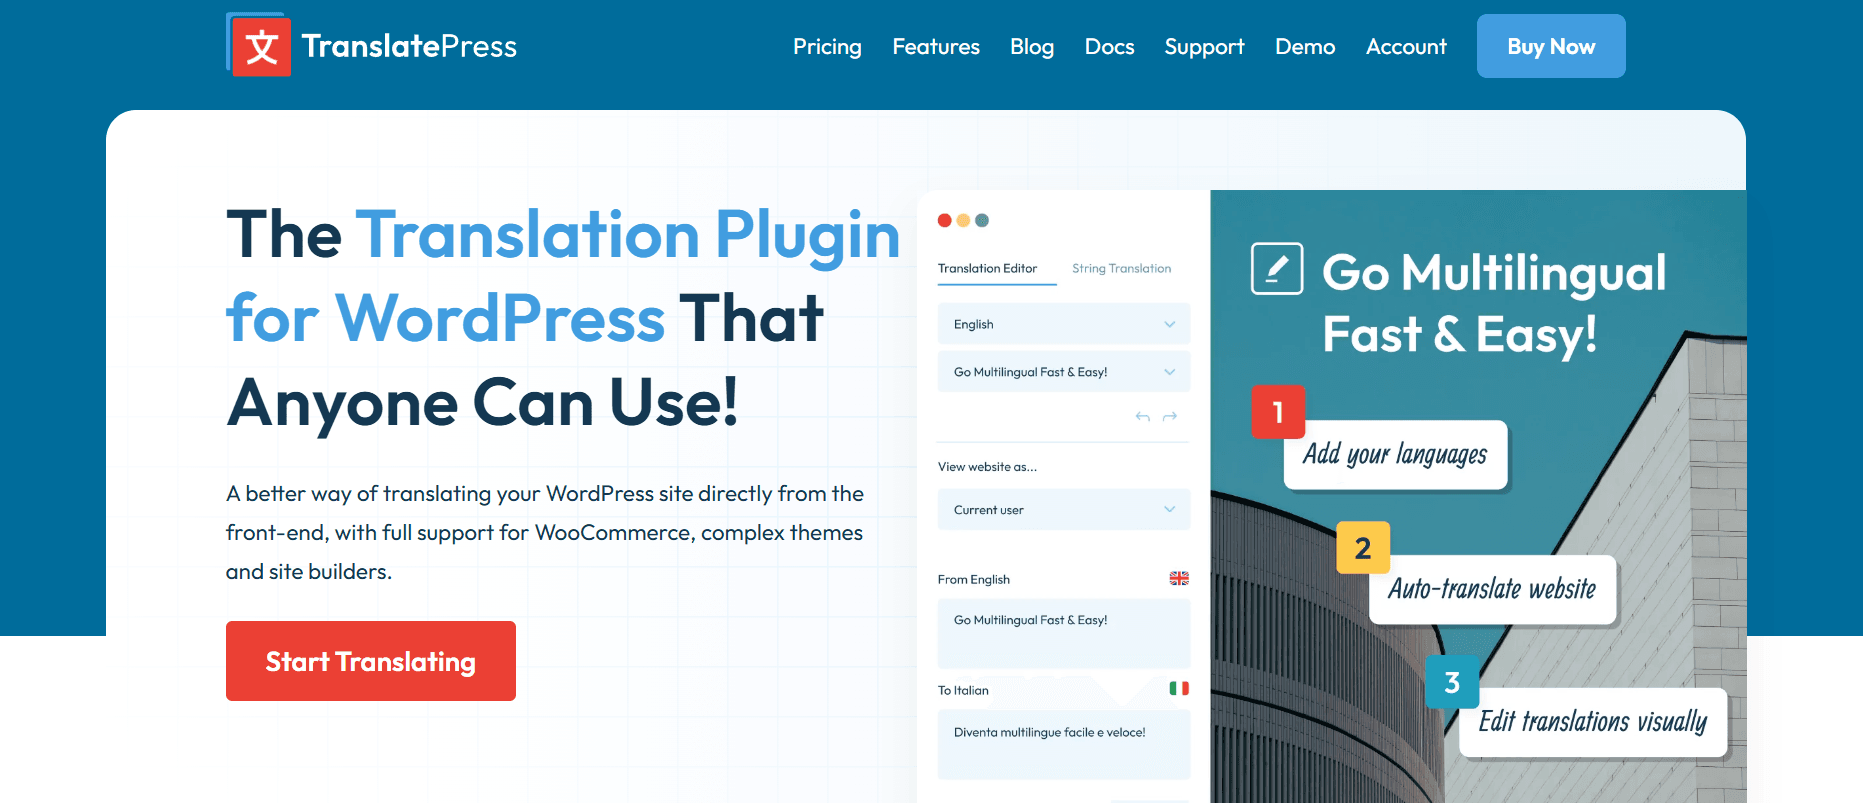The width and height of the screenshot is (1863, 803).
Task: Click the TranslatePress red logo icon
Action: 259,45
